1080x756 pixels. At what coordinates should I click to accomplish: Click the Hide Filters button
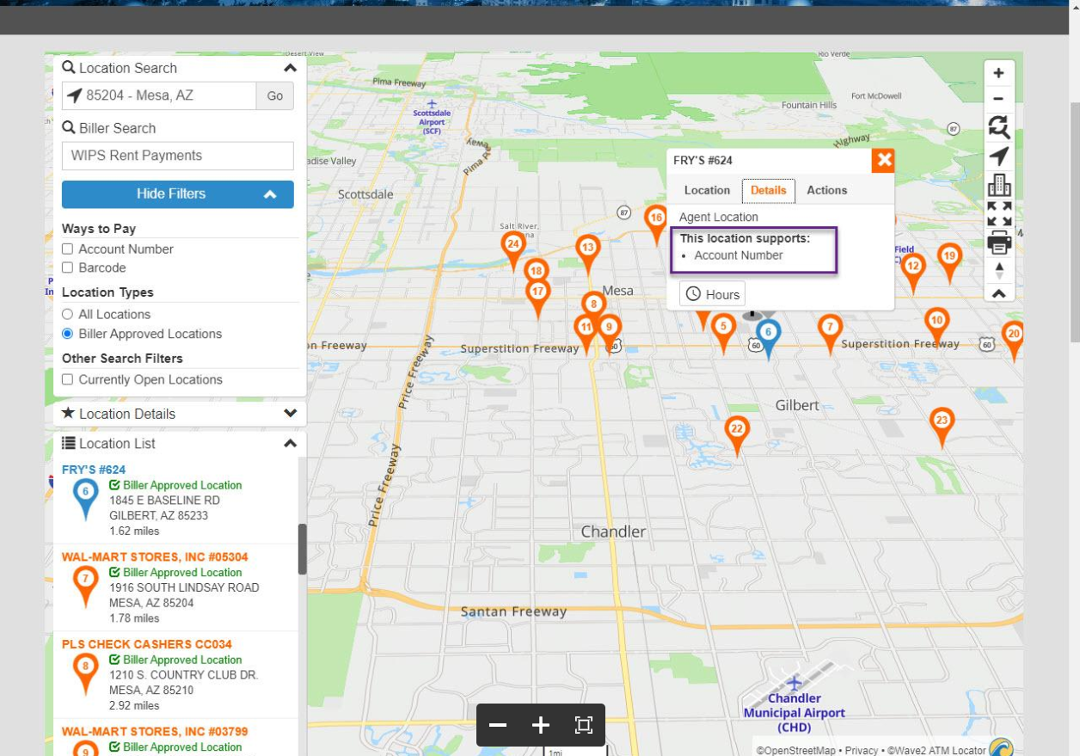[x=178, y=194]
